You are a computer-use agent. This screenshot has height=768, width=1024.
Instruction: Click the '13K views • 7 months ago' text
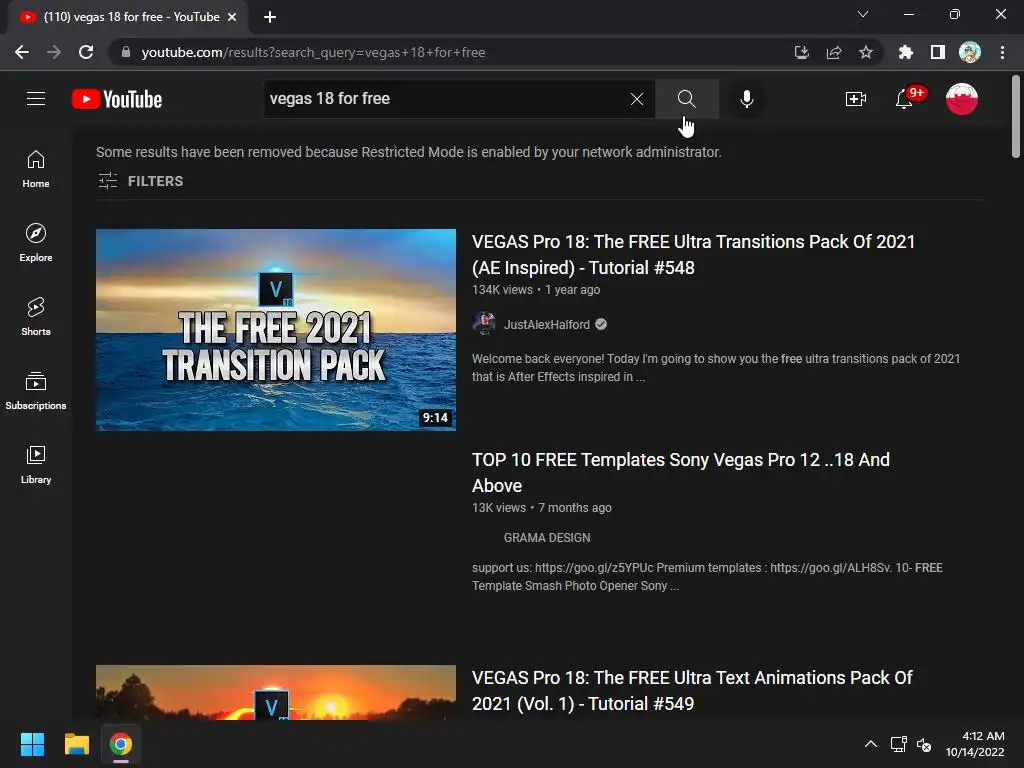[x=542, y=508]
